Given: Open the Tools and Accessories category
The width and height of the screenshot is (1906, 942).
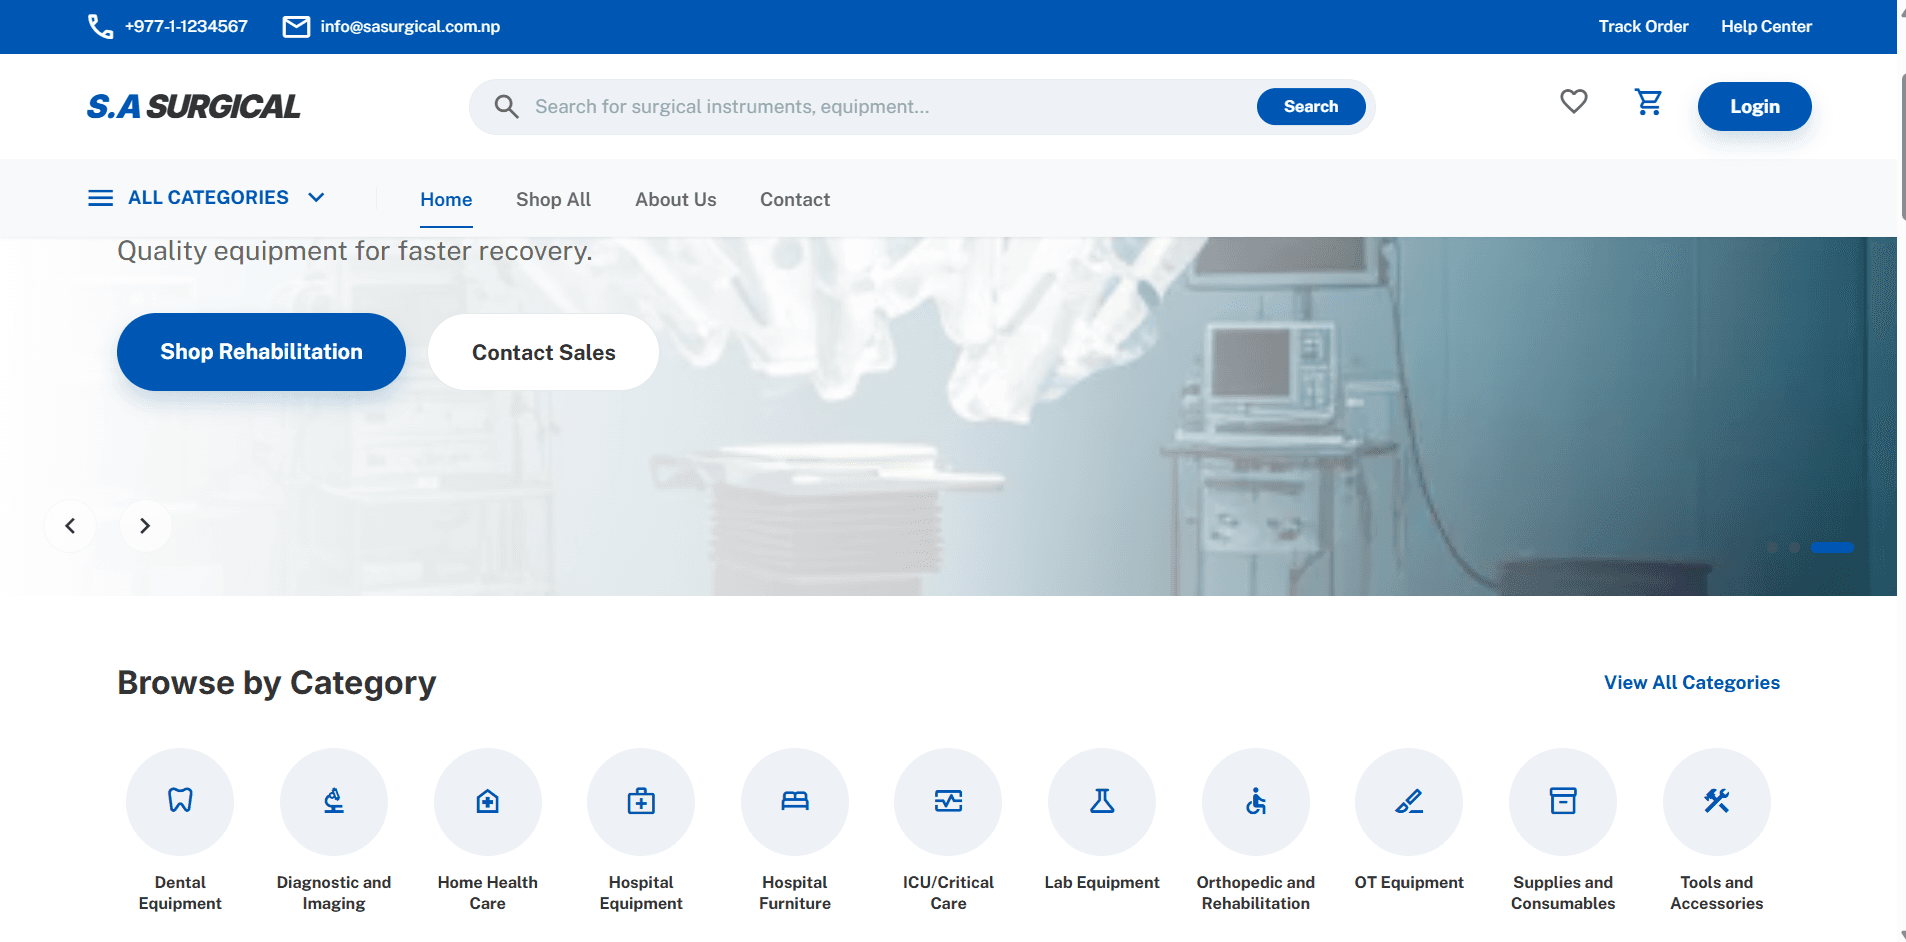Looking at the screenshot, I should point(1716,801).
